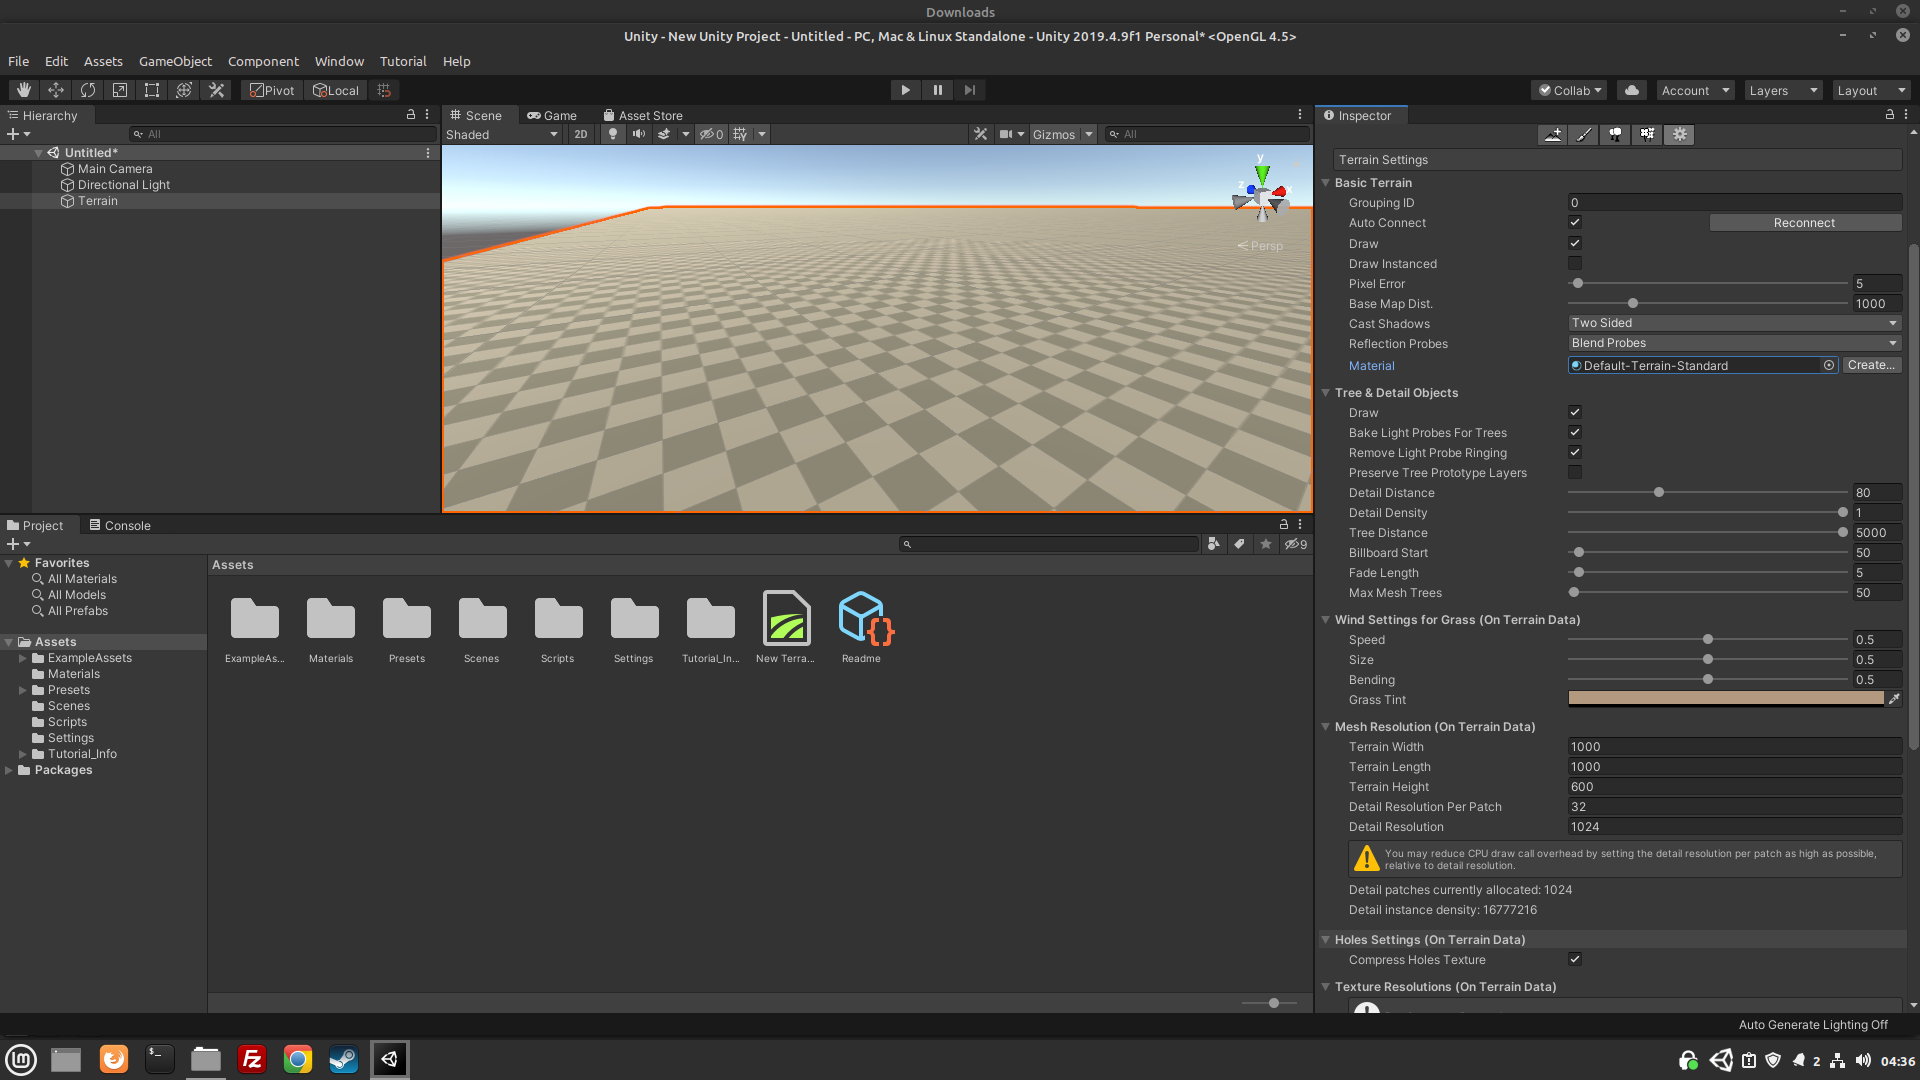Open the GameObject menu
This screenshot has height=1080, width=1920.
point(175,61)
